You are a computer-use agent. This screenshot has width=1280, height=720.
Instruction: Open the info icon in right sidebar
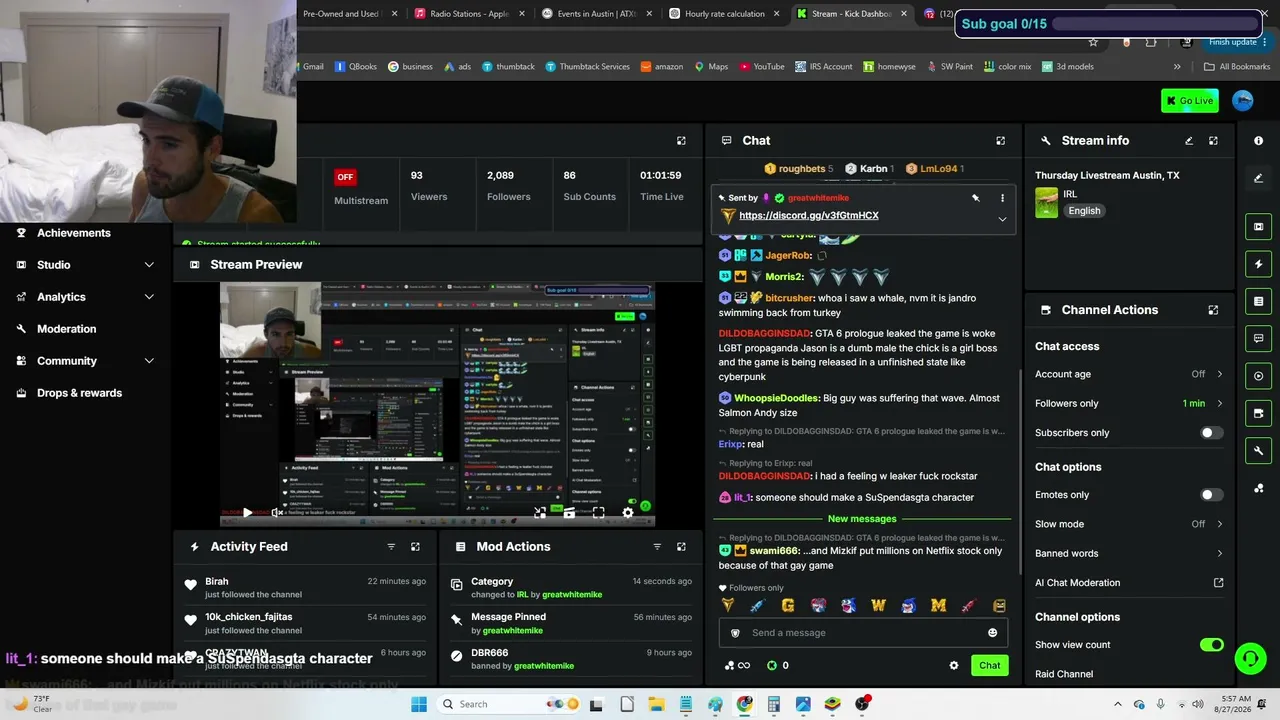point(1258,141)
